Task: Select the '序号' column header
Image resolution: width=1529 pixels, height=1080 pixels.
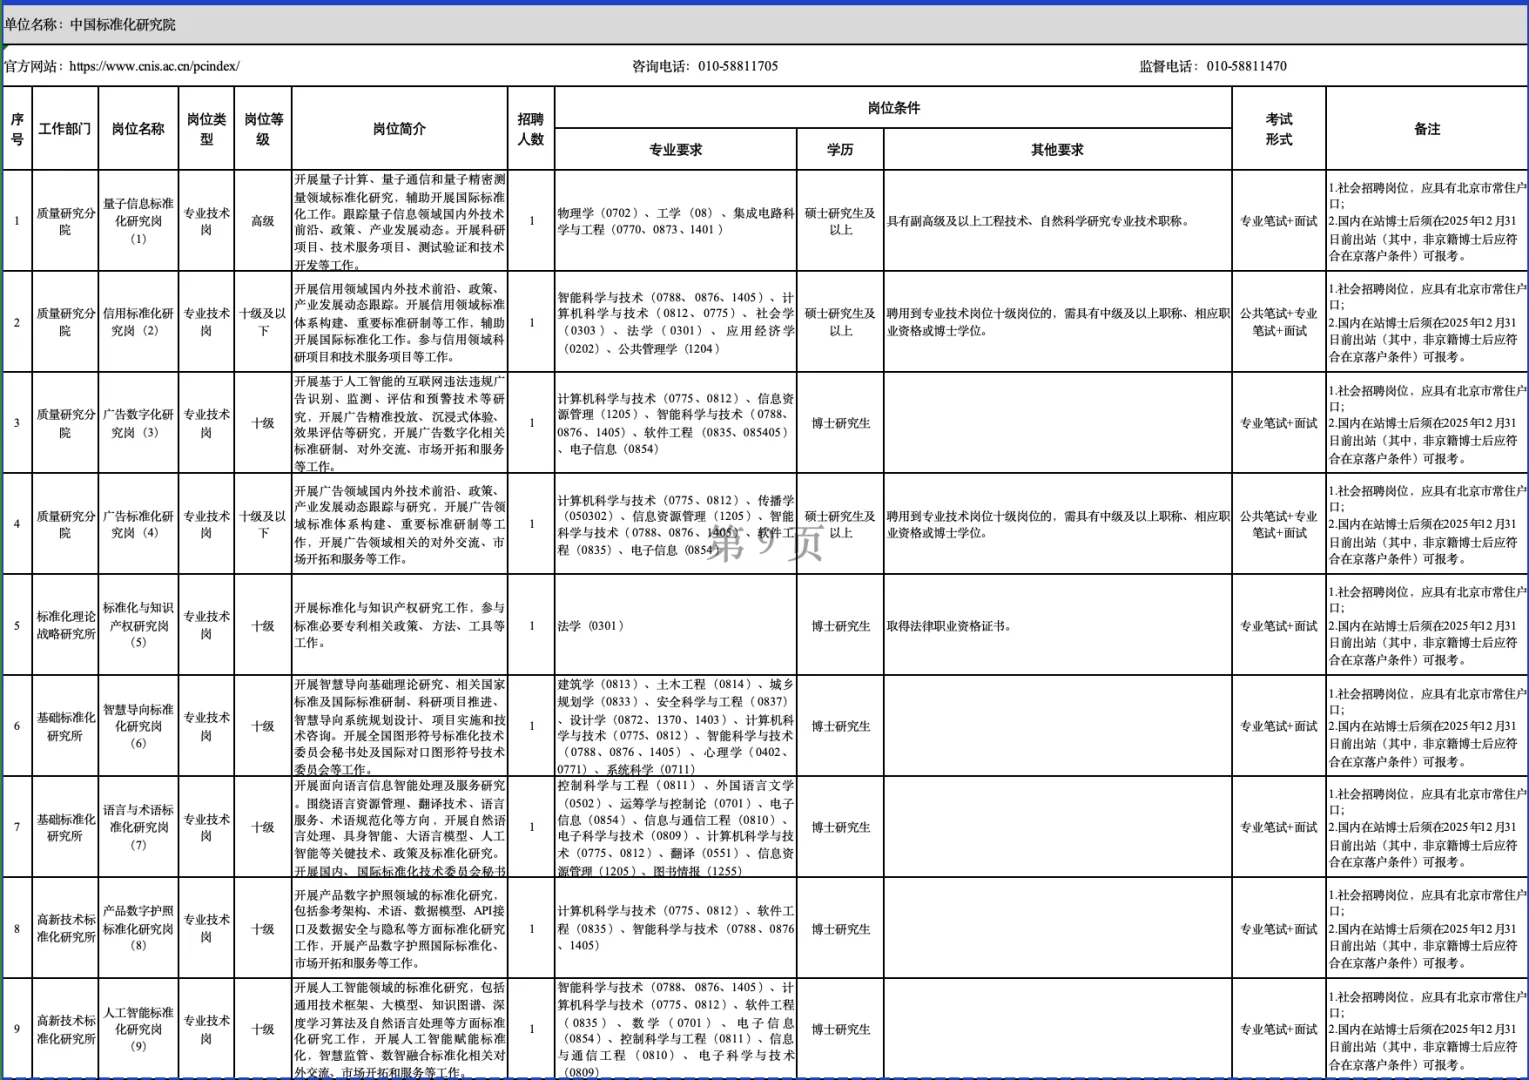Action: tap(17, 129)
